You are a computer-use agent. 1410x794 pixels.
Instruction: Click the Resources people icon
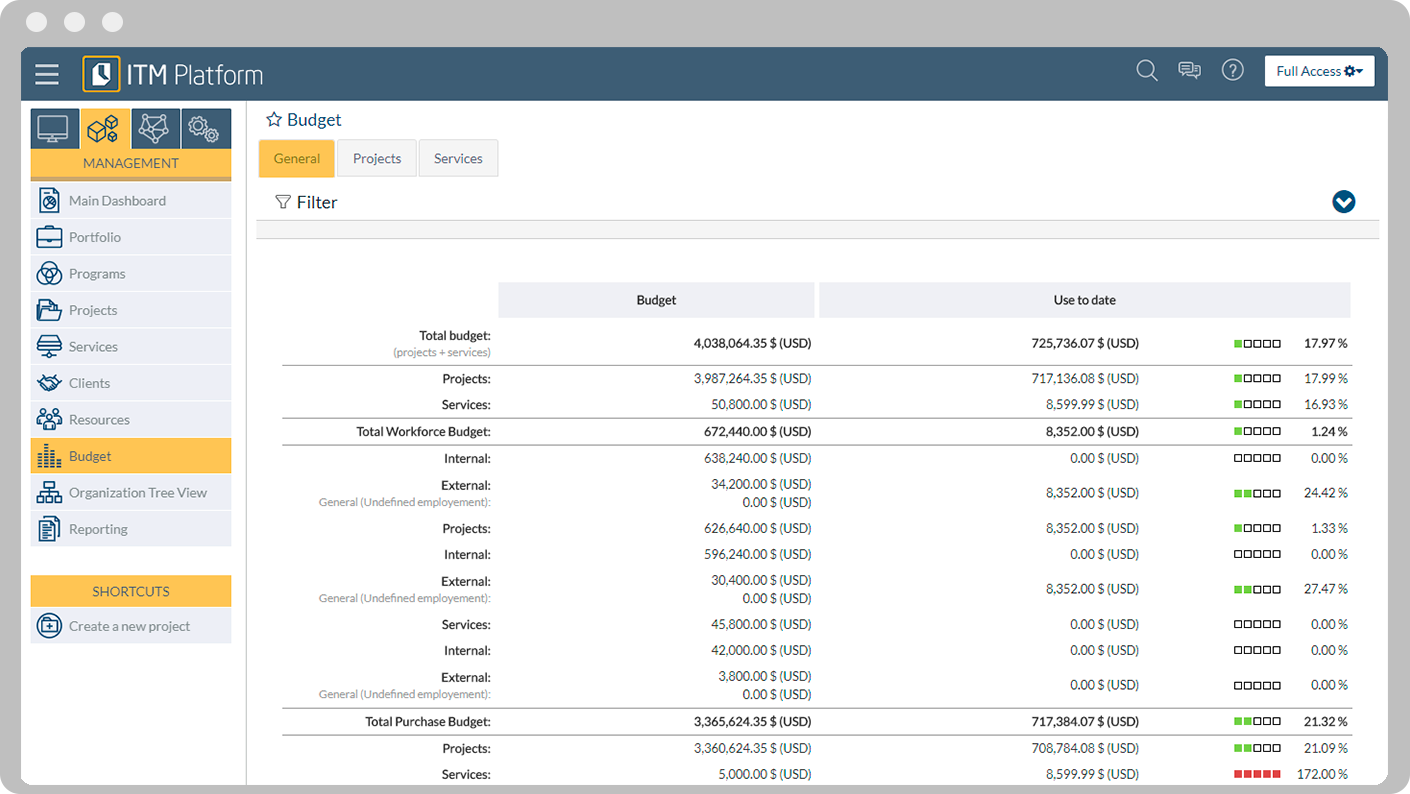(49, 419)
